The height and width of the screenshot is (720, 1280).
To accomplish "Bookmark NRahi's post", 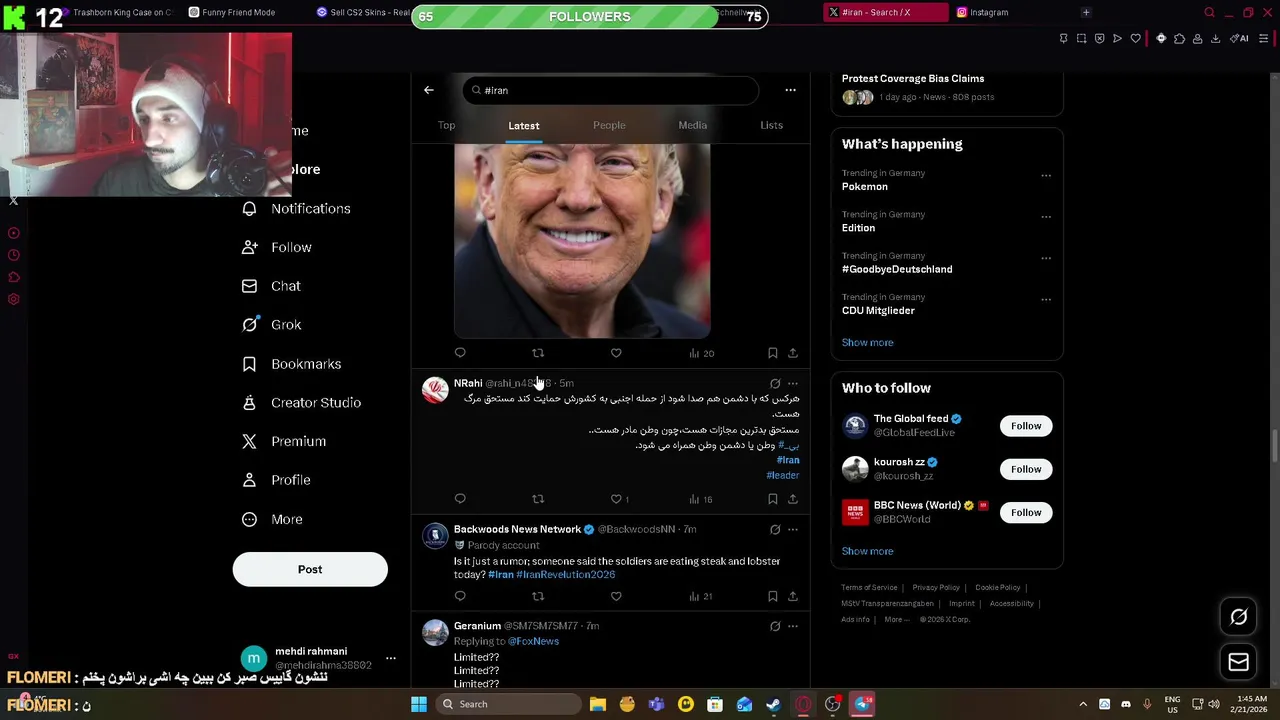I will coord(772,498).
